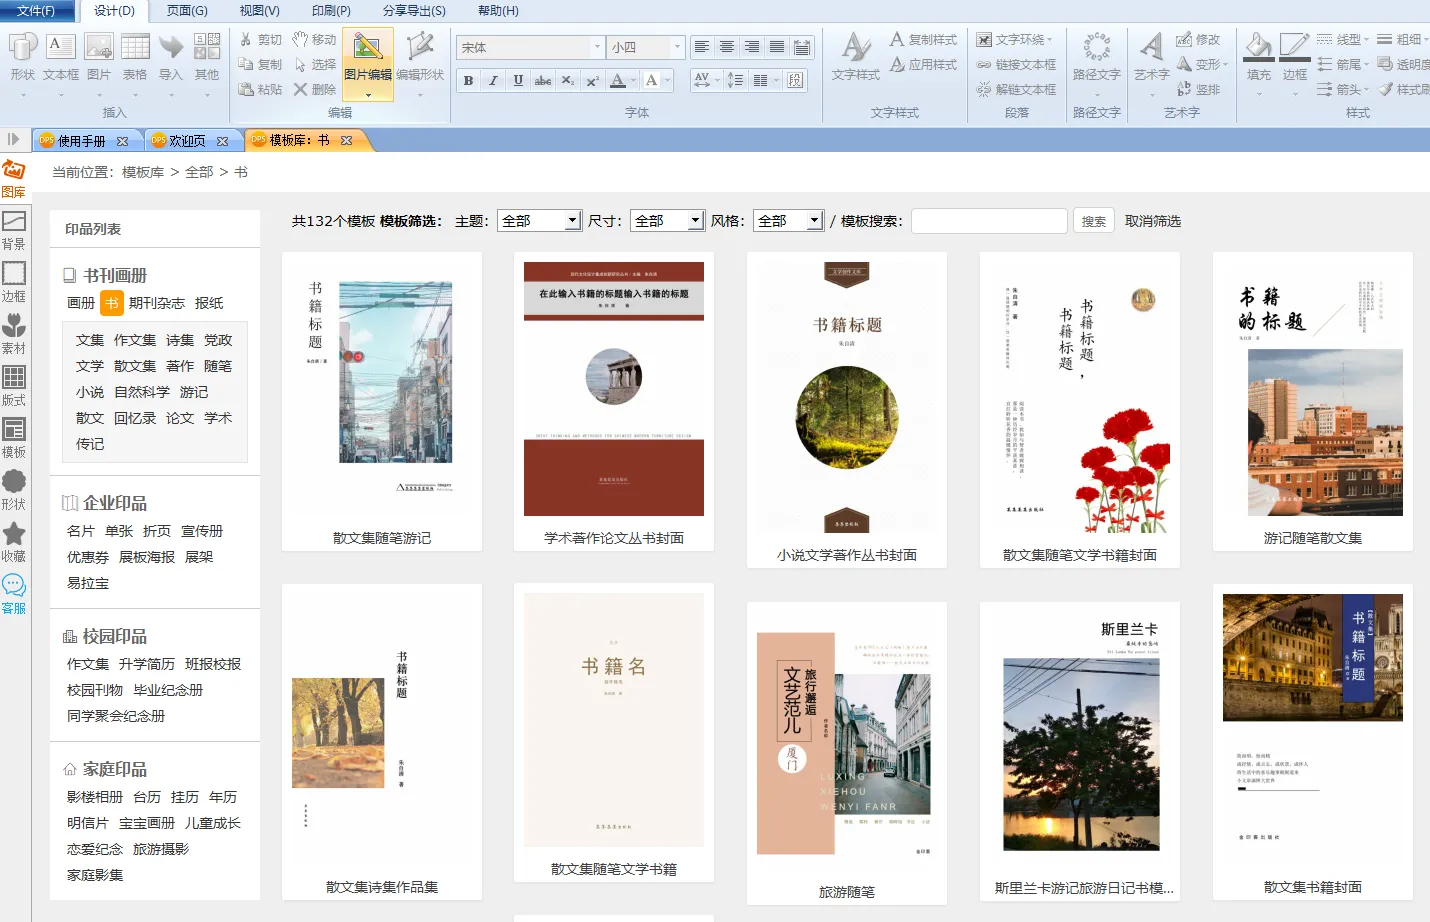Click the 模板搜索 search input field
This screenshot has width=1430, height=922.
pos(989,221)
